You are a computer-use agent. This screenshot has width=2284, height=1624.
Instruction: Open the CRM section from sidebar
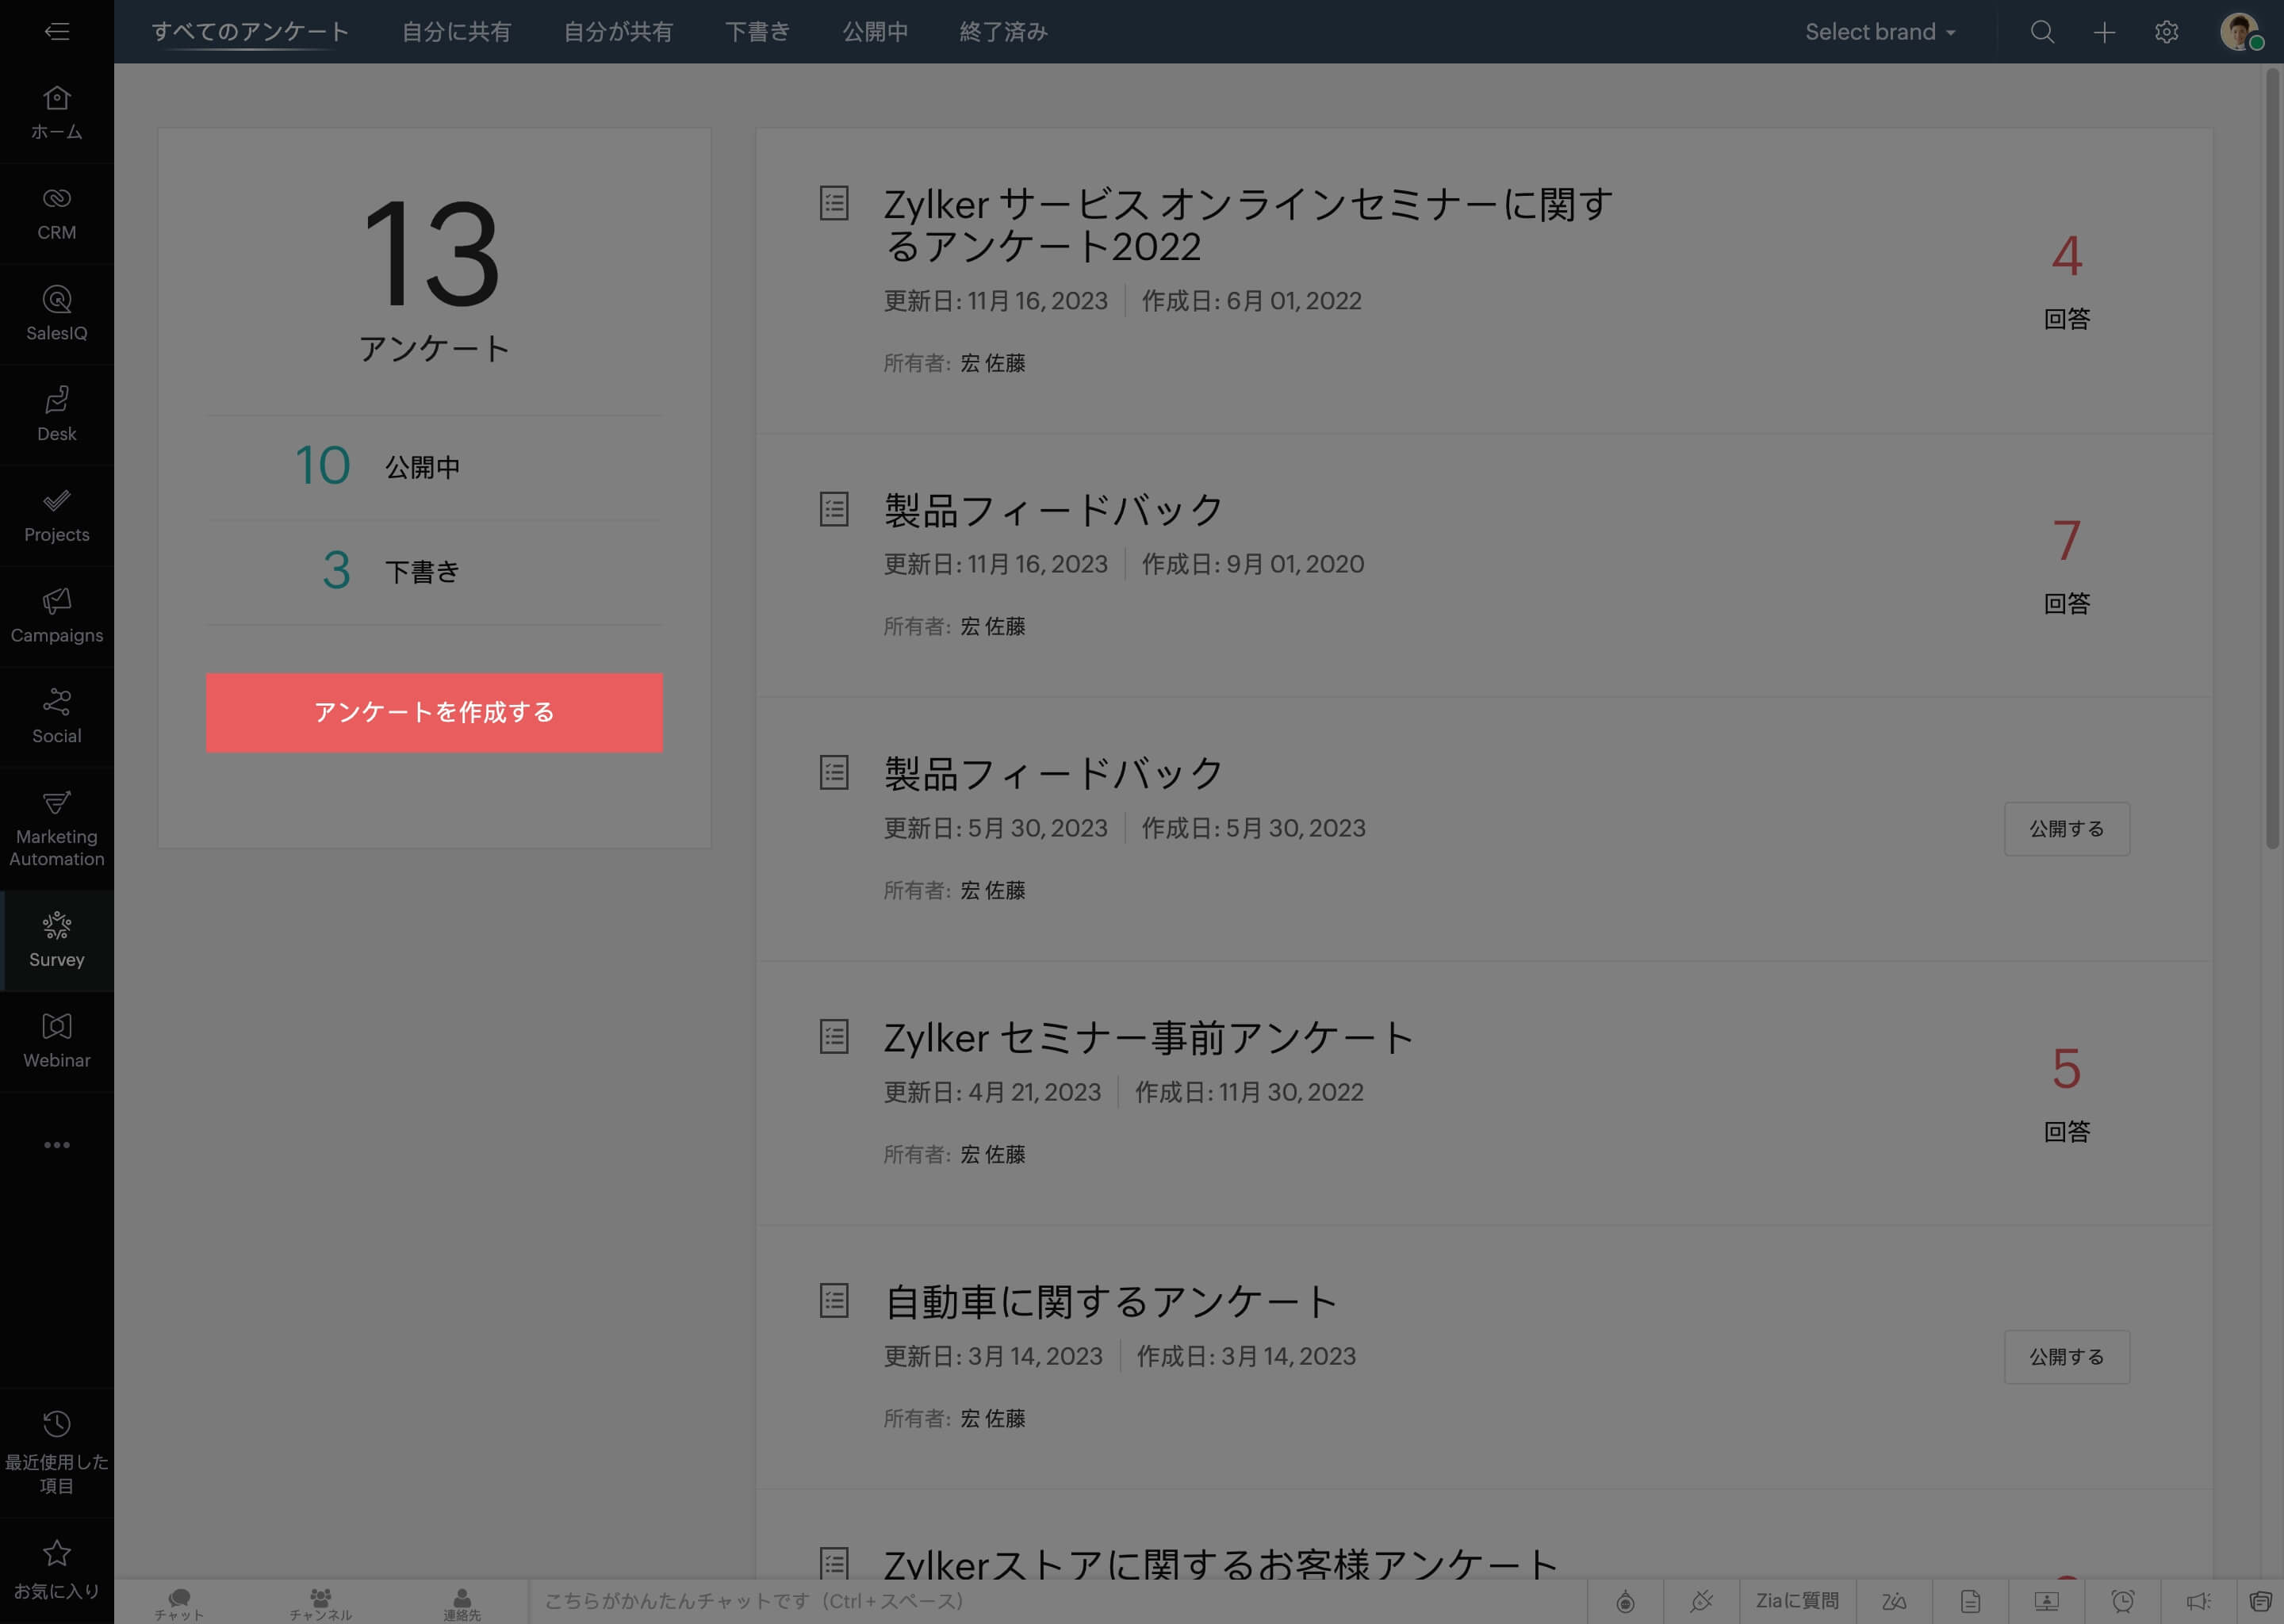coord(56,211)
